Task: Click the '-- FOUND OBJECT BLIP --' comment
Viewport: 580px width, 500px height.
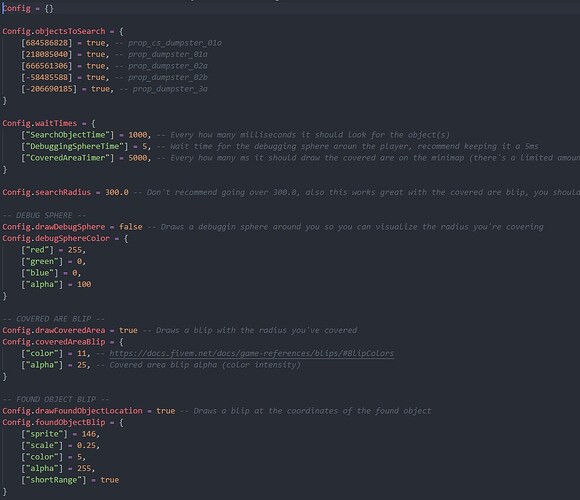Action: tap(56, 399)
